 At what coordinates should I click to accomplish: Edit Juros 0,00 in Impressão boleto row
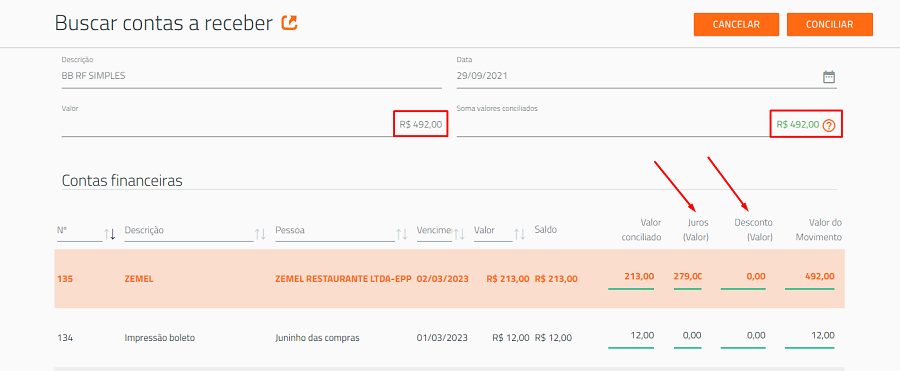(x=688, y=337)
